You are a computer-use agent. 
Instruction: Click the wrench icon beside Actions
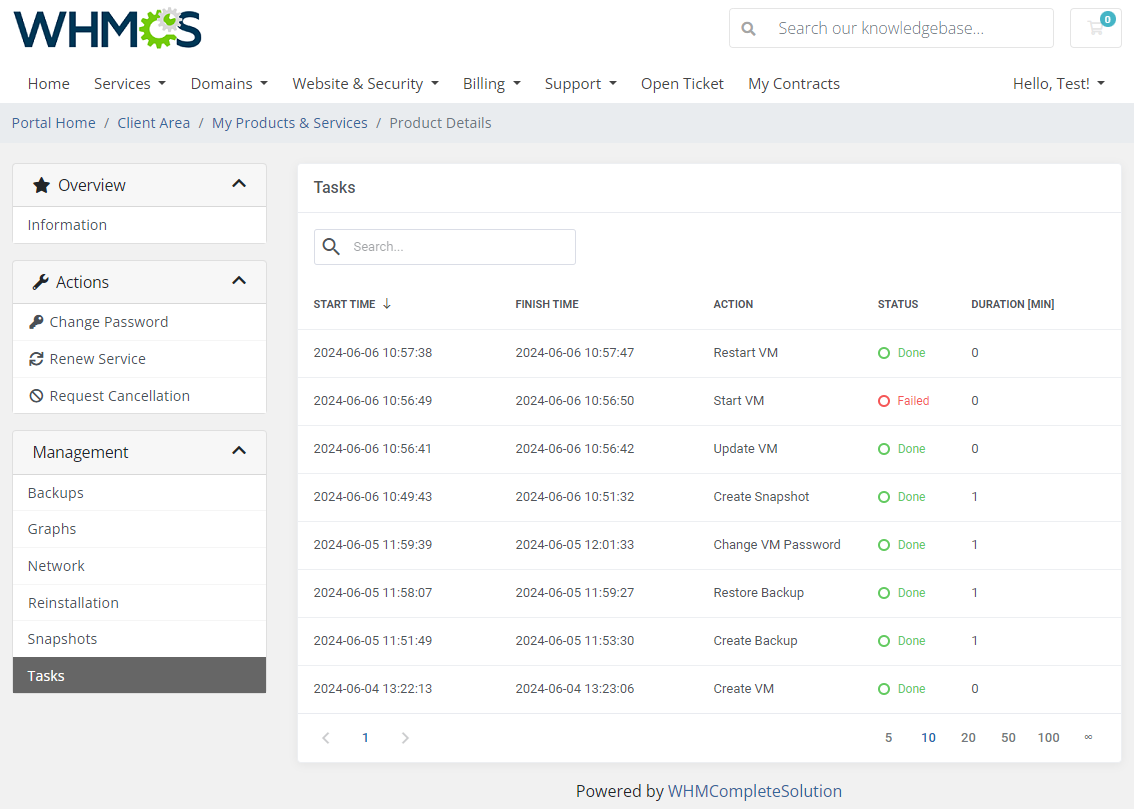(x=41, y=281)
